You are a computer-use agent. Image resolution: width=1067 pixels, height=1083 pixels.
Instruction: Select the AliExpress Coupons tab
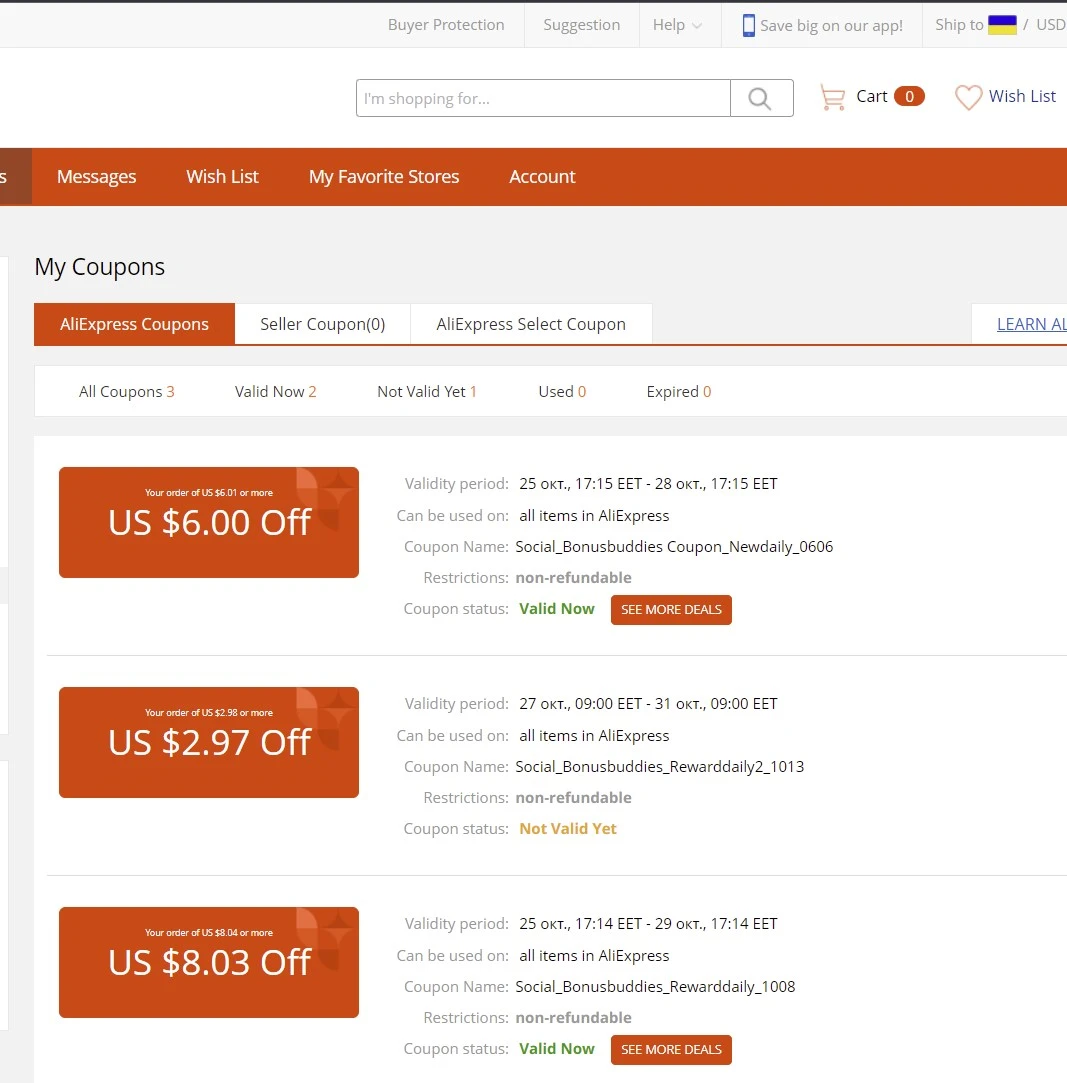pyautogui.click(x=134, y=324)
